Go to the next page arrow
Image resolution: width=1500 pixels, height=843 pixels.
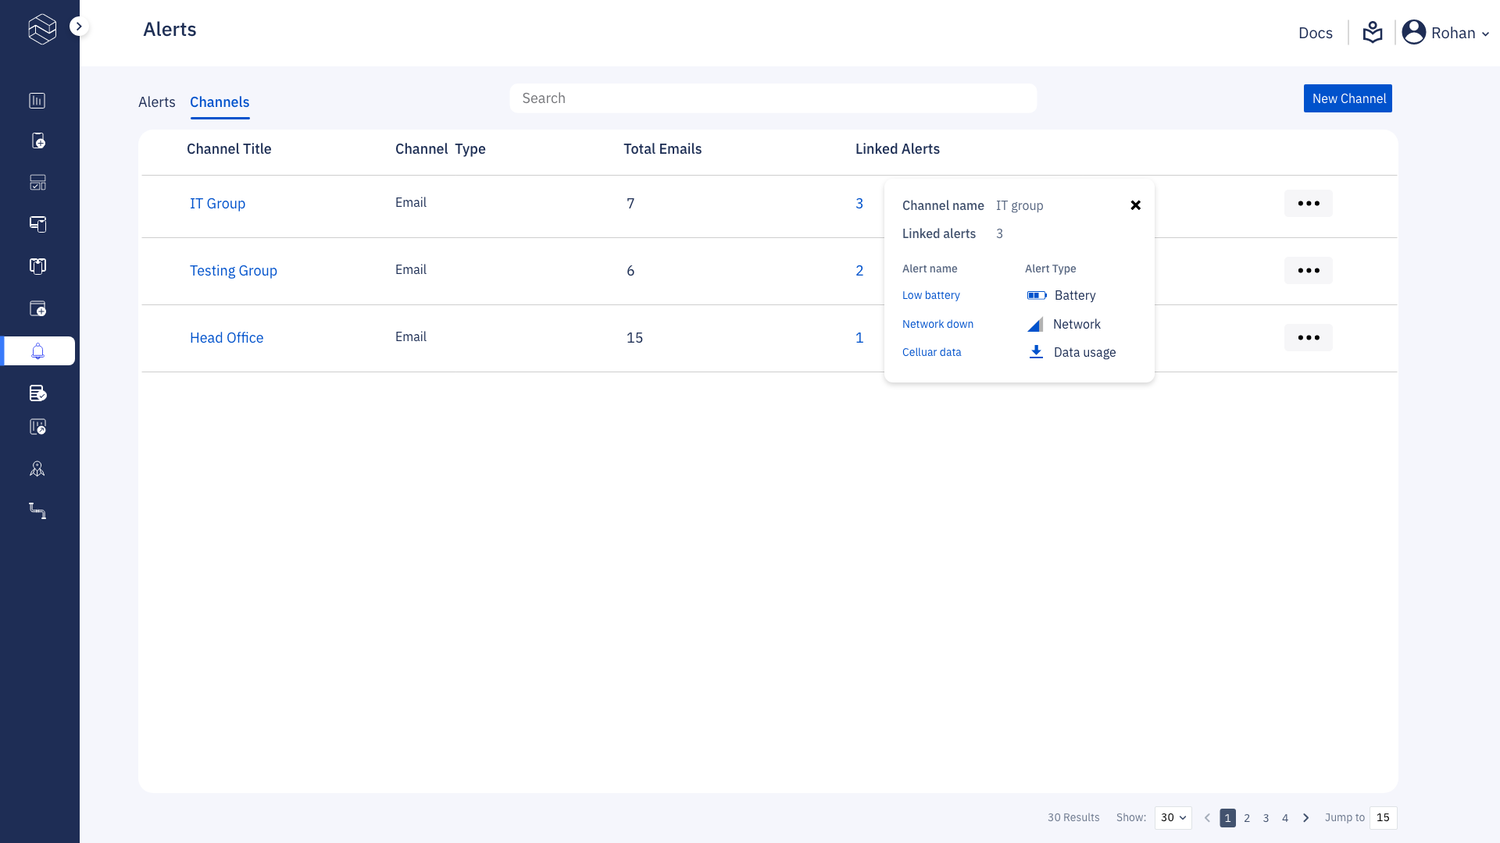1305,817
